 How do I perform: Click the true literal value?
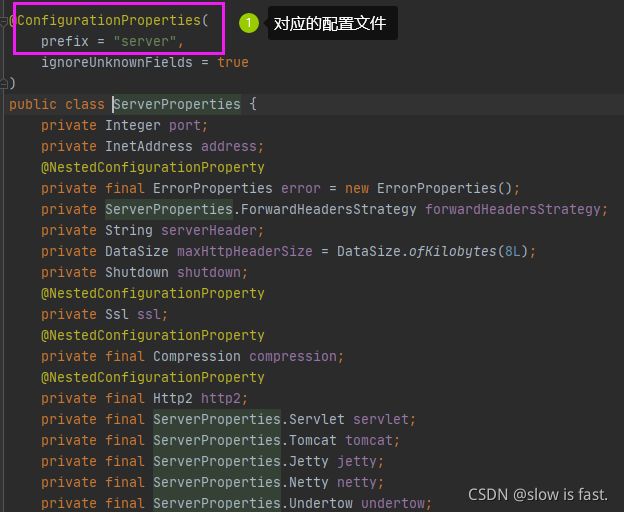(x=233, y=62)
